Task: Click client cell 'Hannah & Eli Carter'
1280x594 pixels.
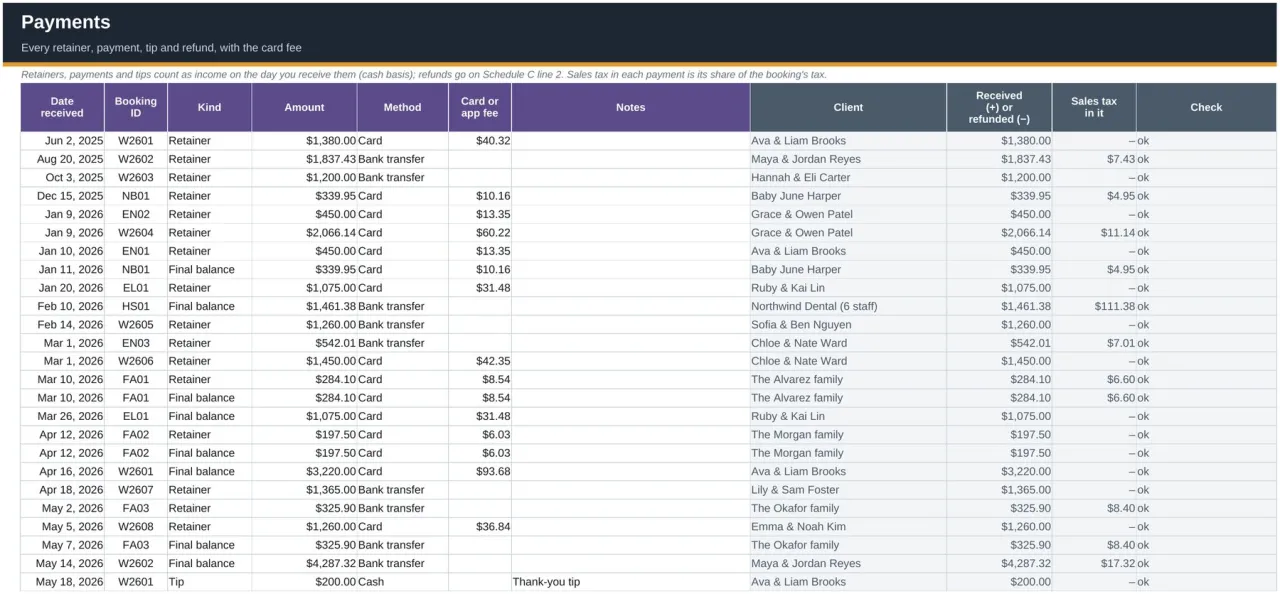Action: point(848,177)
